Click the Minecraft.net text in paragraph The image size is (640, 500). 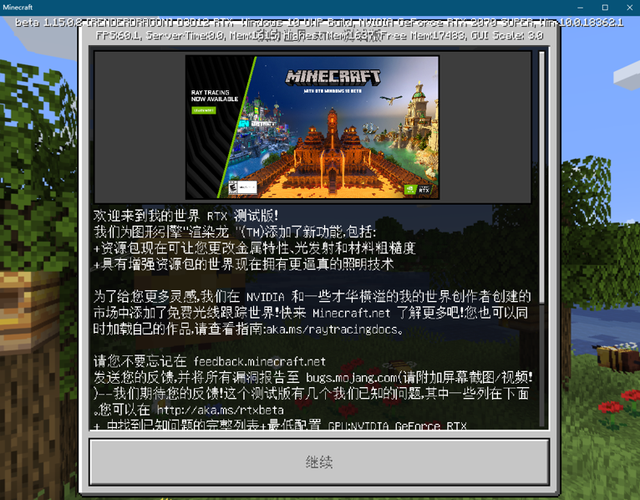click(351, 313)
